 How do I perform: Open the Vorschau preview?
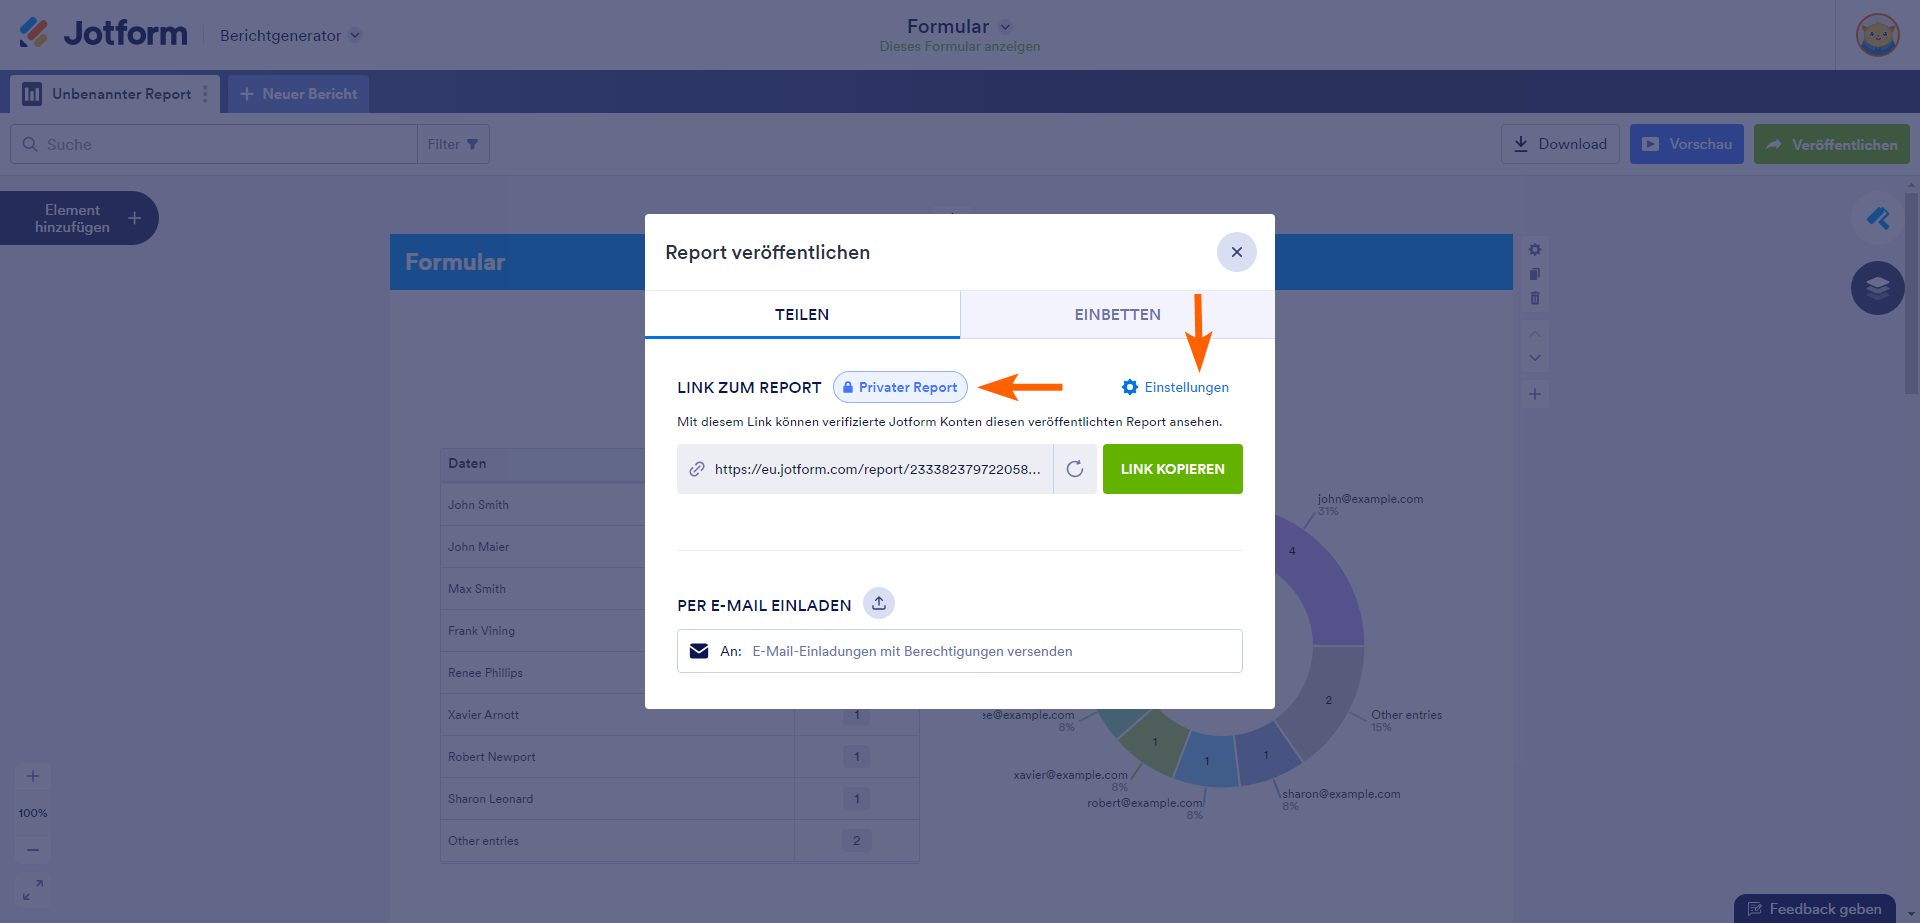point(1687,144)
